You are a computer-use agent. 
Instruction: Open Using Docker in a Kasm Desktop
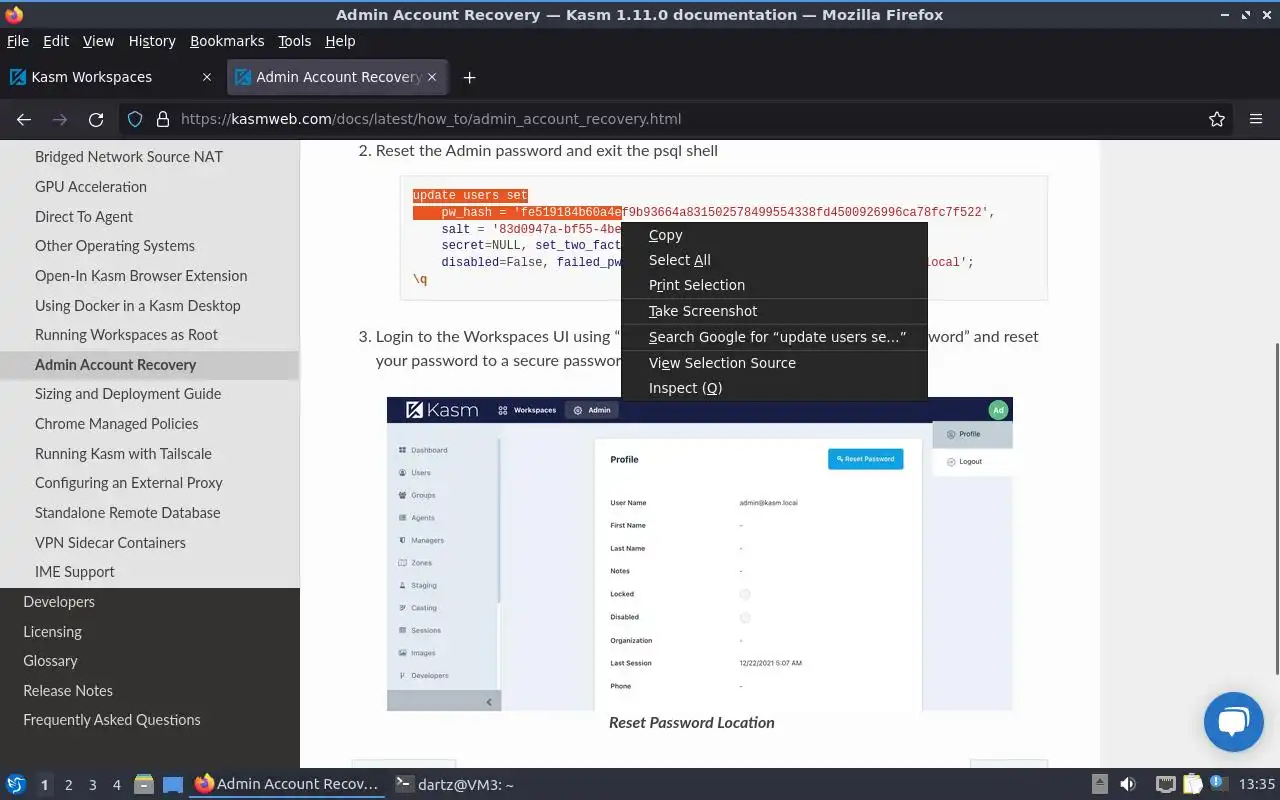pos(138,306)
